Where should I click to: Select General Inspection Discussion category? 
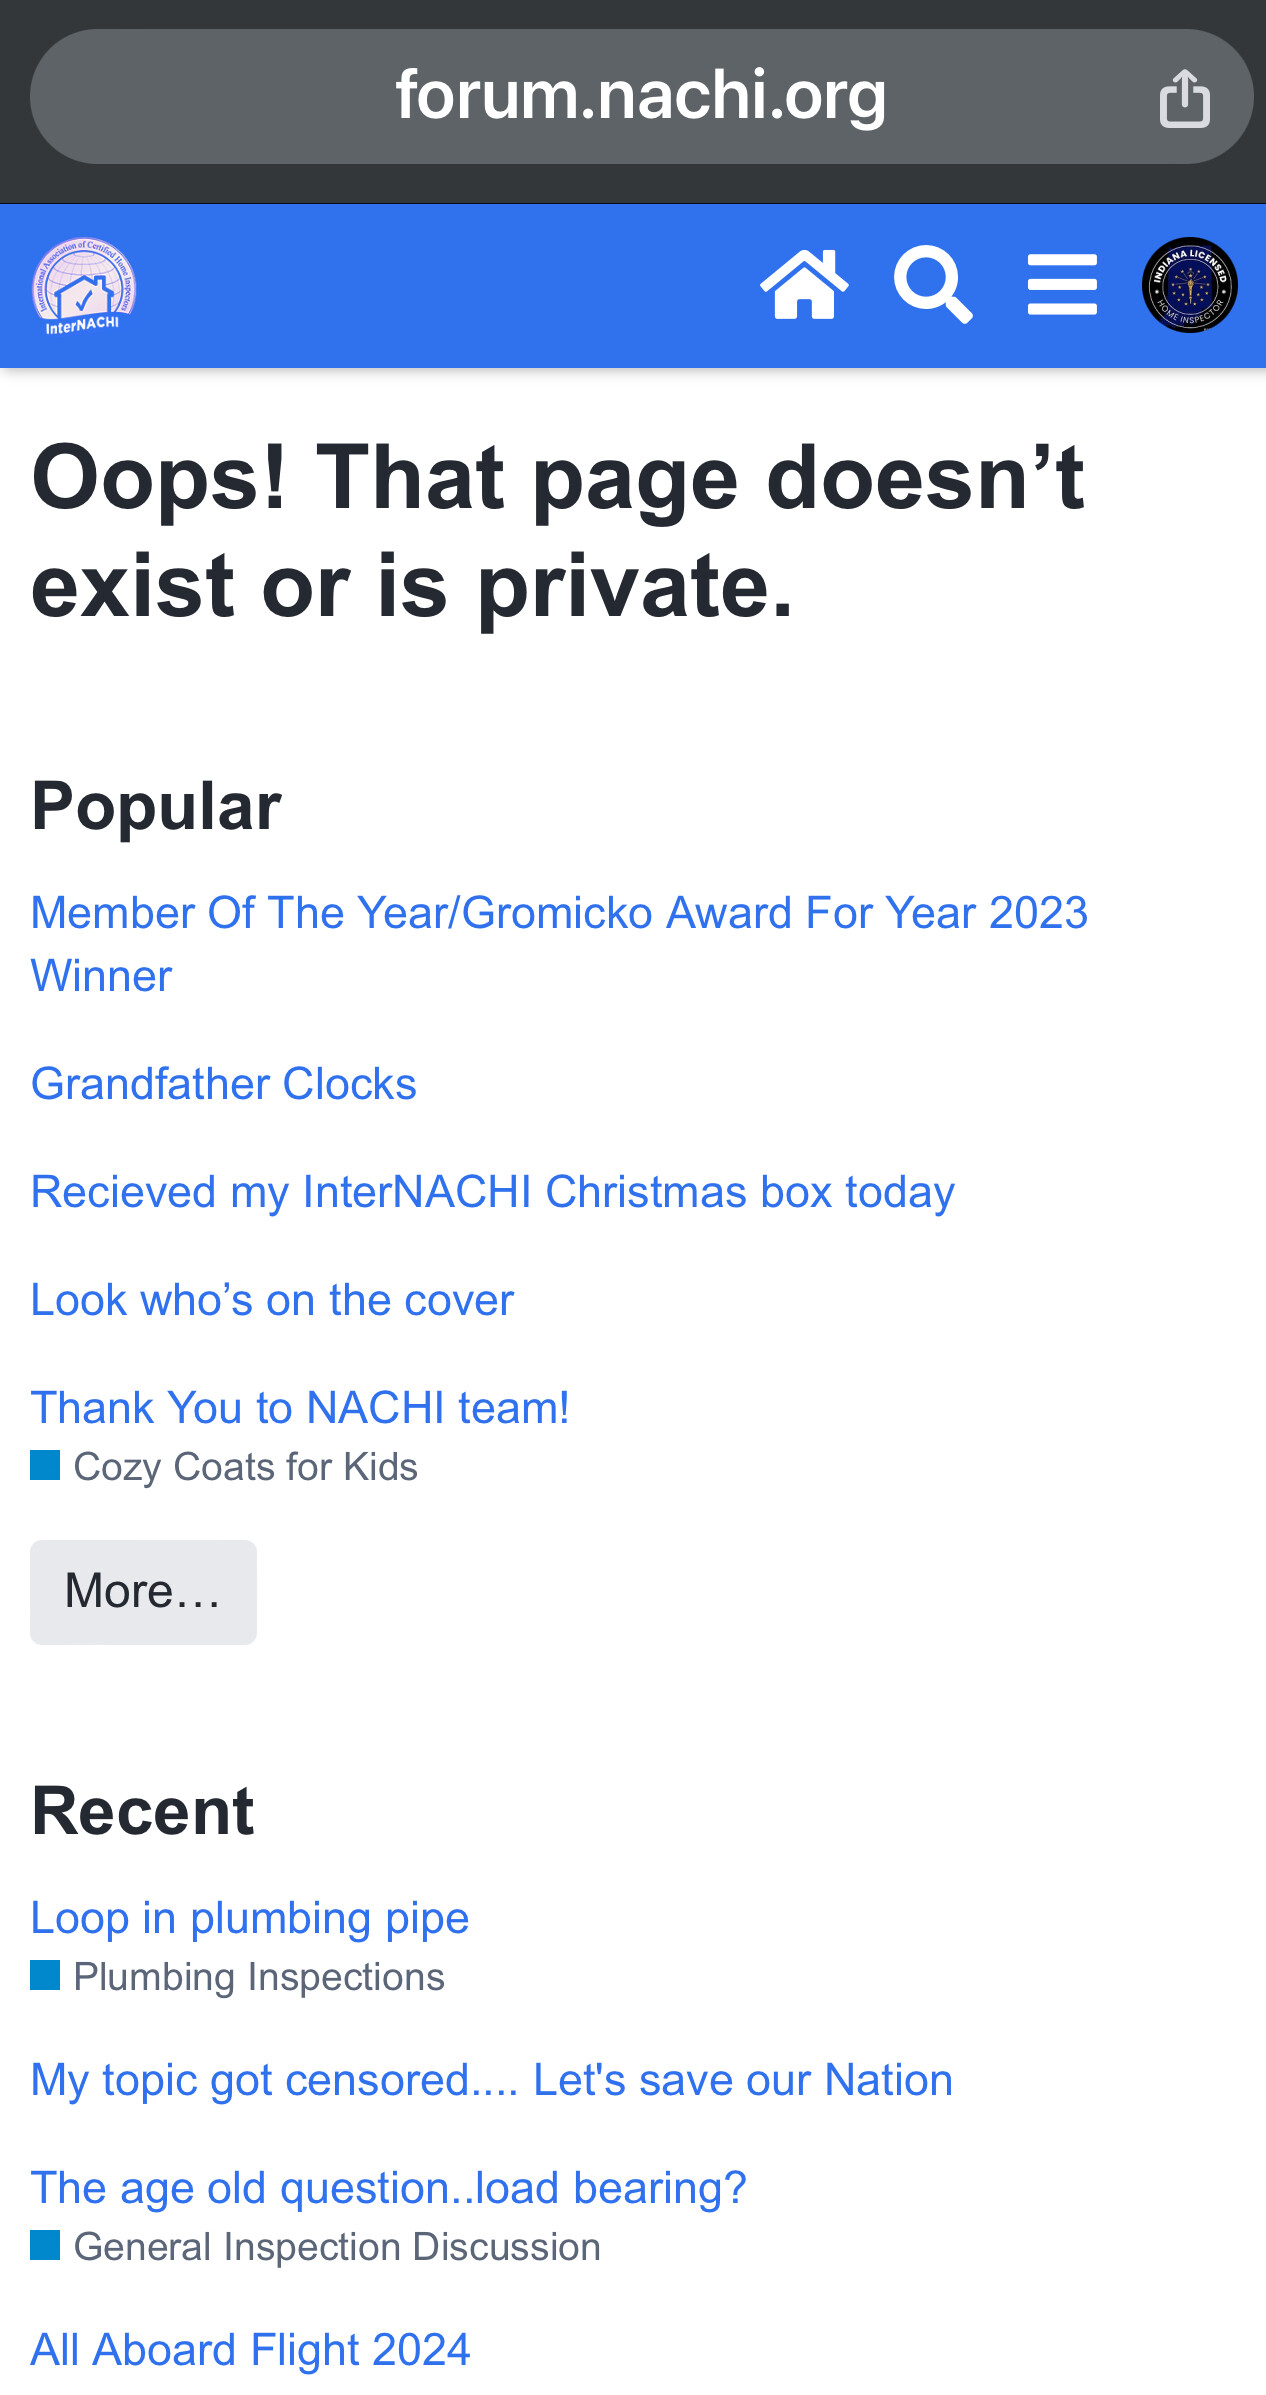point(337,2247)
